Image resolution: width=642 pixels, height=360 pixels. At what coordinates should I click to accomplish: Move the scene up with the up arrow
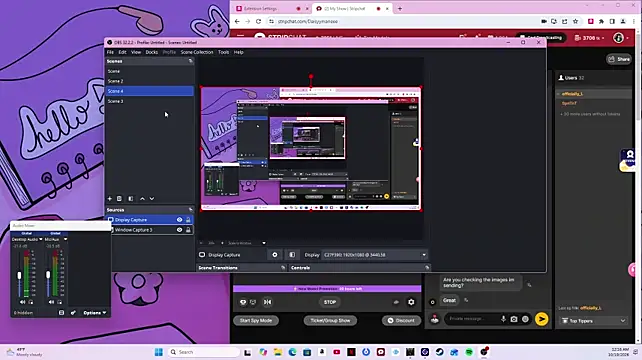pyautogui.click(x=142, y=199)
